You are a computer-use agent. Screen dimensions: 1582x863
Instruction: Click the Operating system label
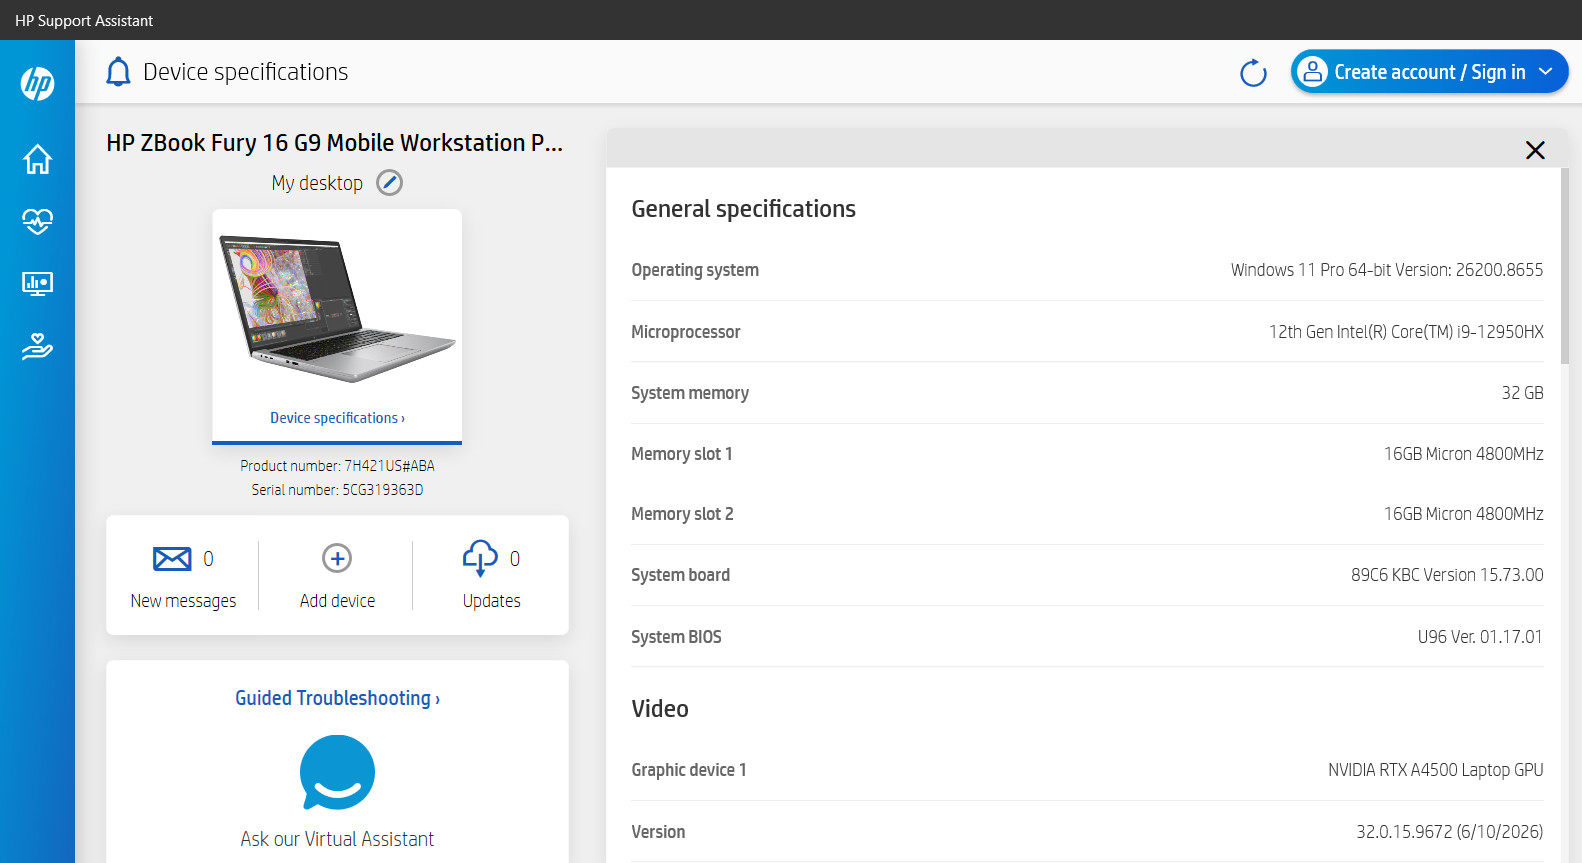point(695,270)
